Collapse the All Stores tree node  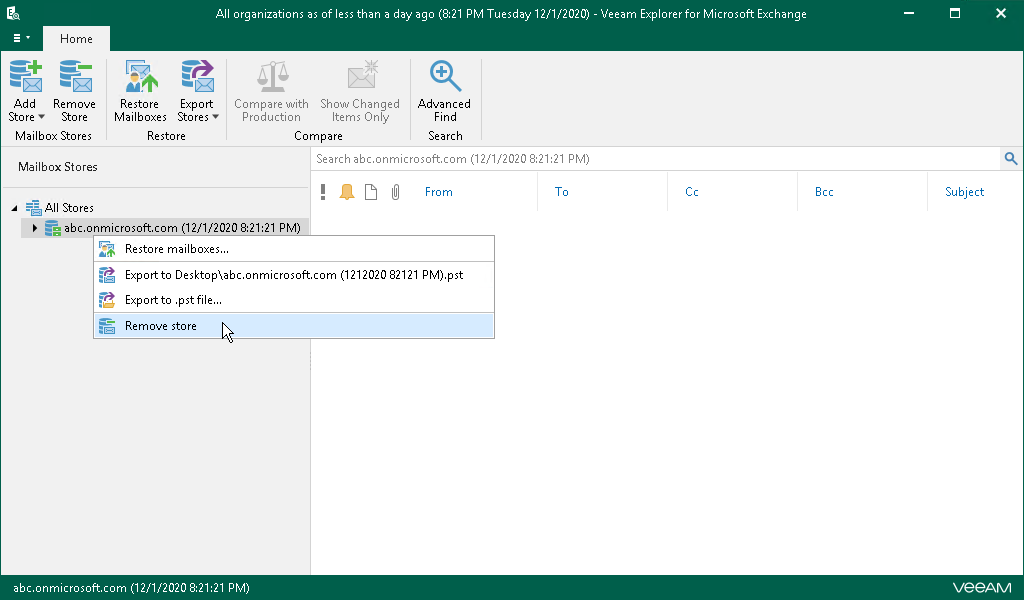[14, 208]
